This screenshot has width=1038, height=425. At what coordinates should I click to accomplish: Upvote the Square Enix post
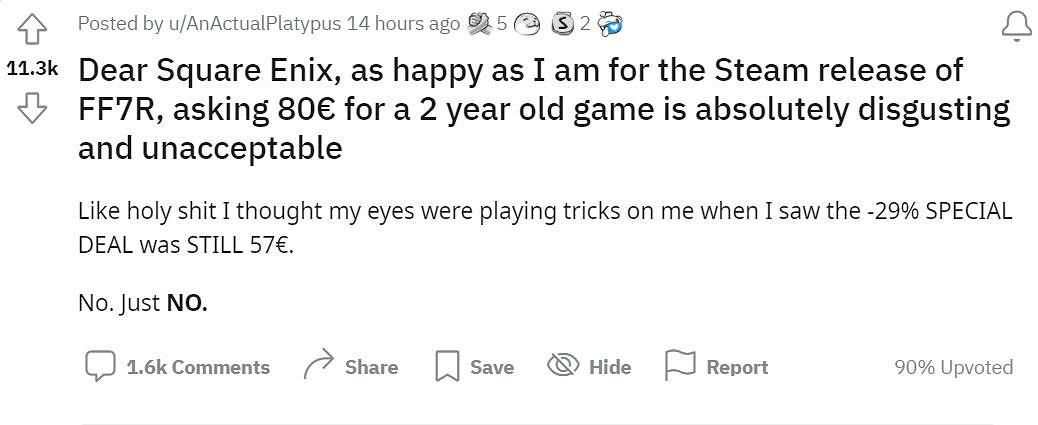click(33, 31)
